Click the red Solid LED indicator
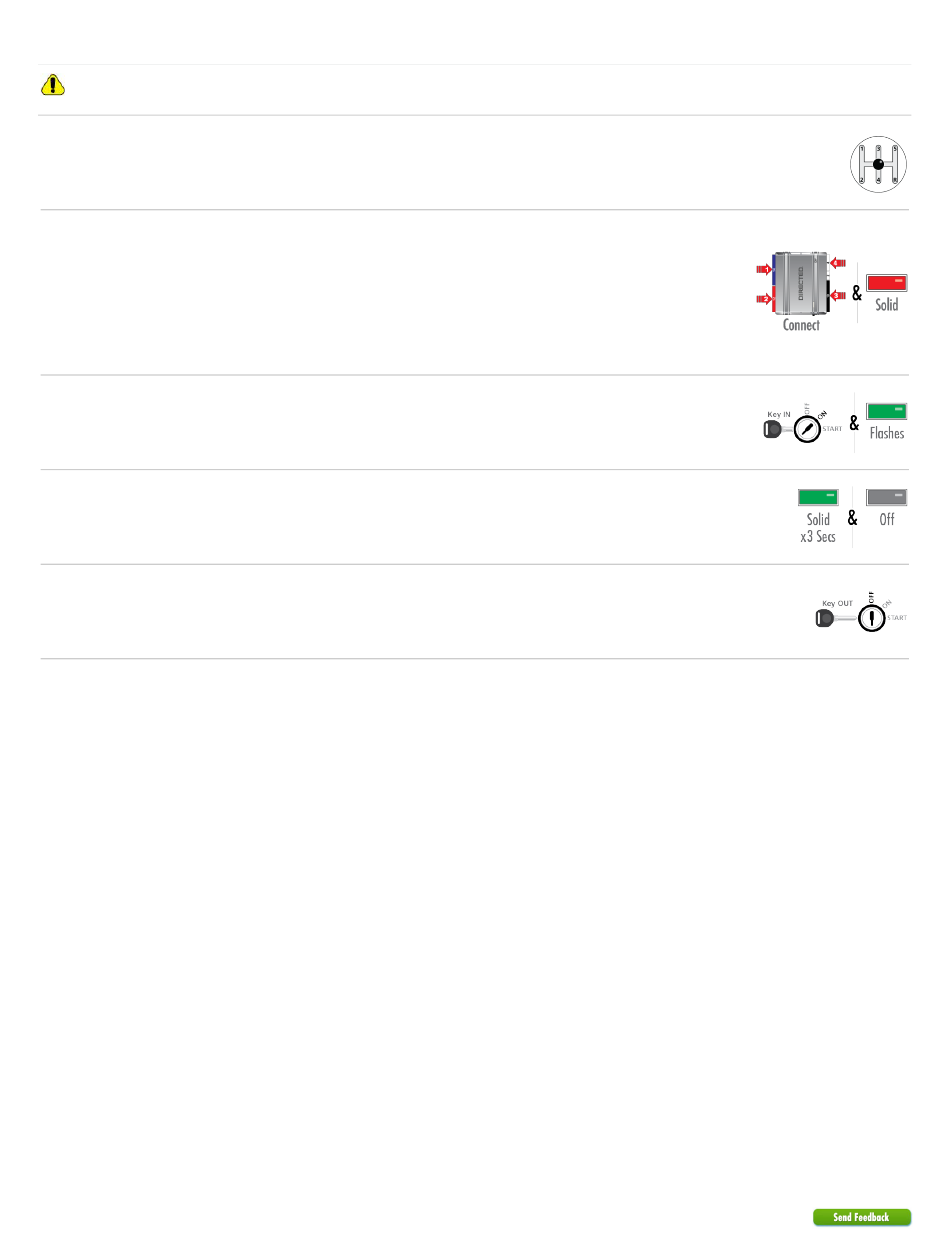950x1241 pixels. pyautogui.click(x=886, y=282)
